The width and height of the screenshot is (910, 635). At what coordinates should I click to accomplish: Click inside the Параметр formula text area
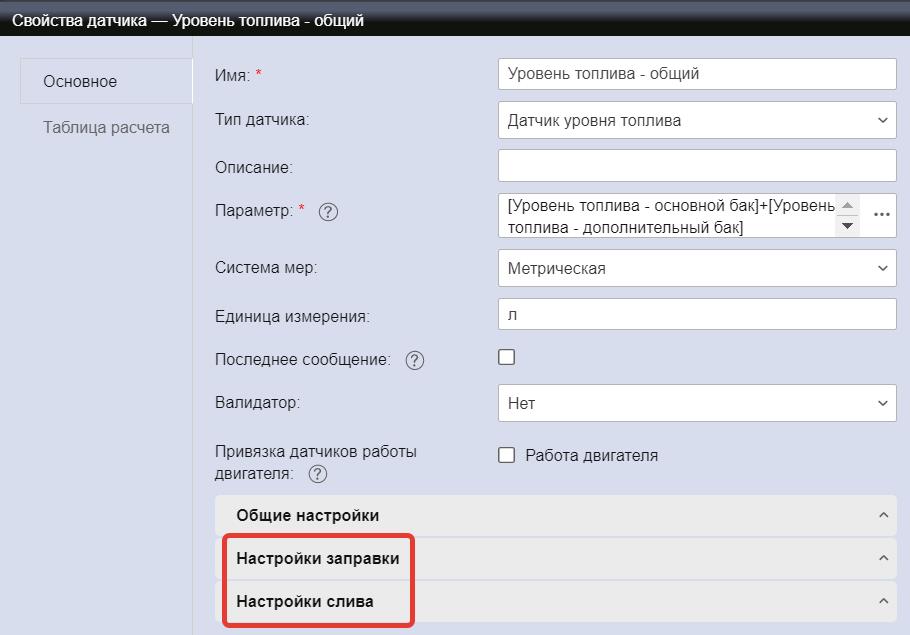coord(665,216)
